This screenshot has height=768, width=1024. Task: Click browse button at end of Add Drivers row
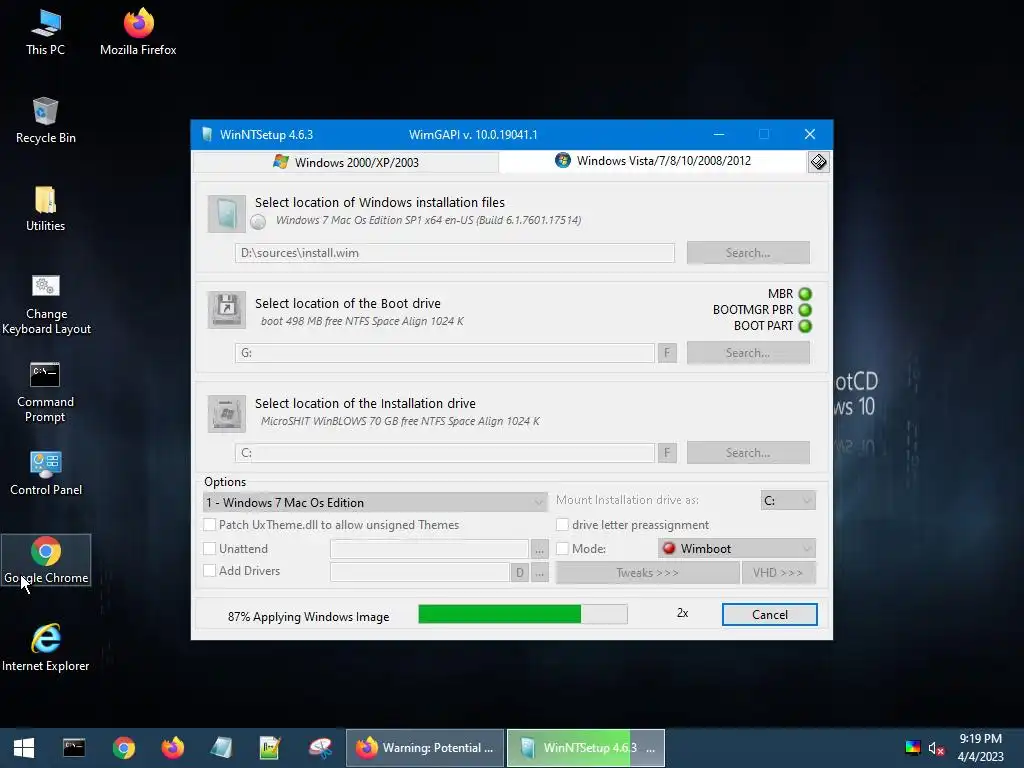[539, 573]
